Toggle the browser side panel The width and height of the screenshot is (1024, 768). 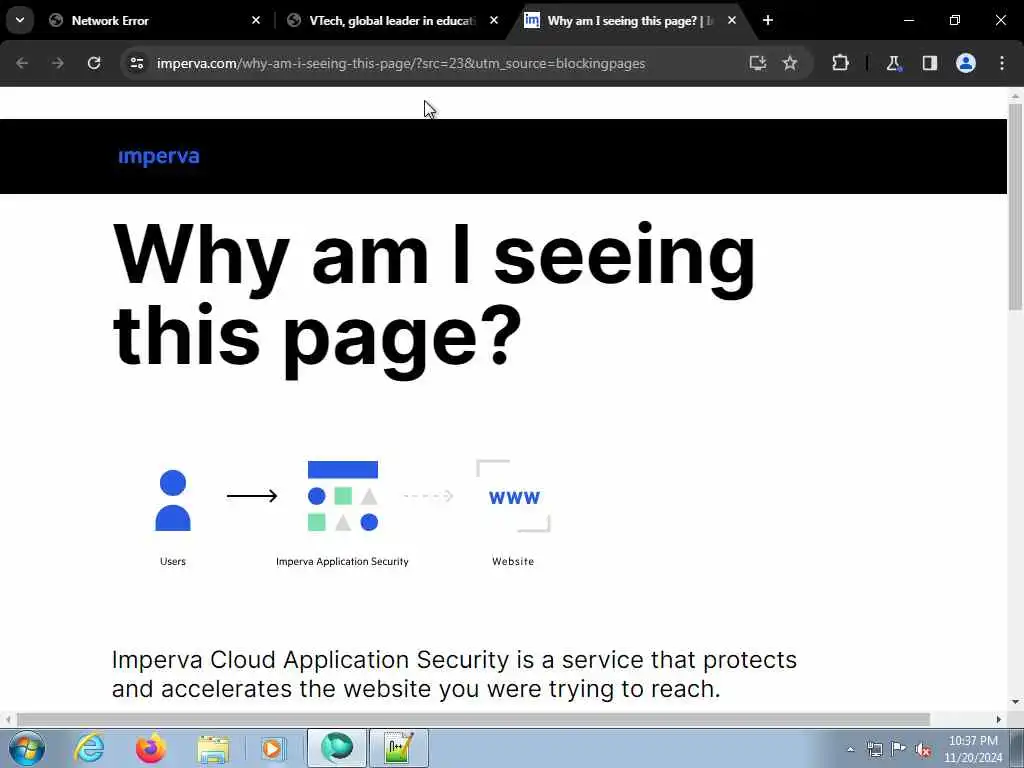[930, 63]
